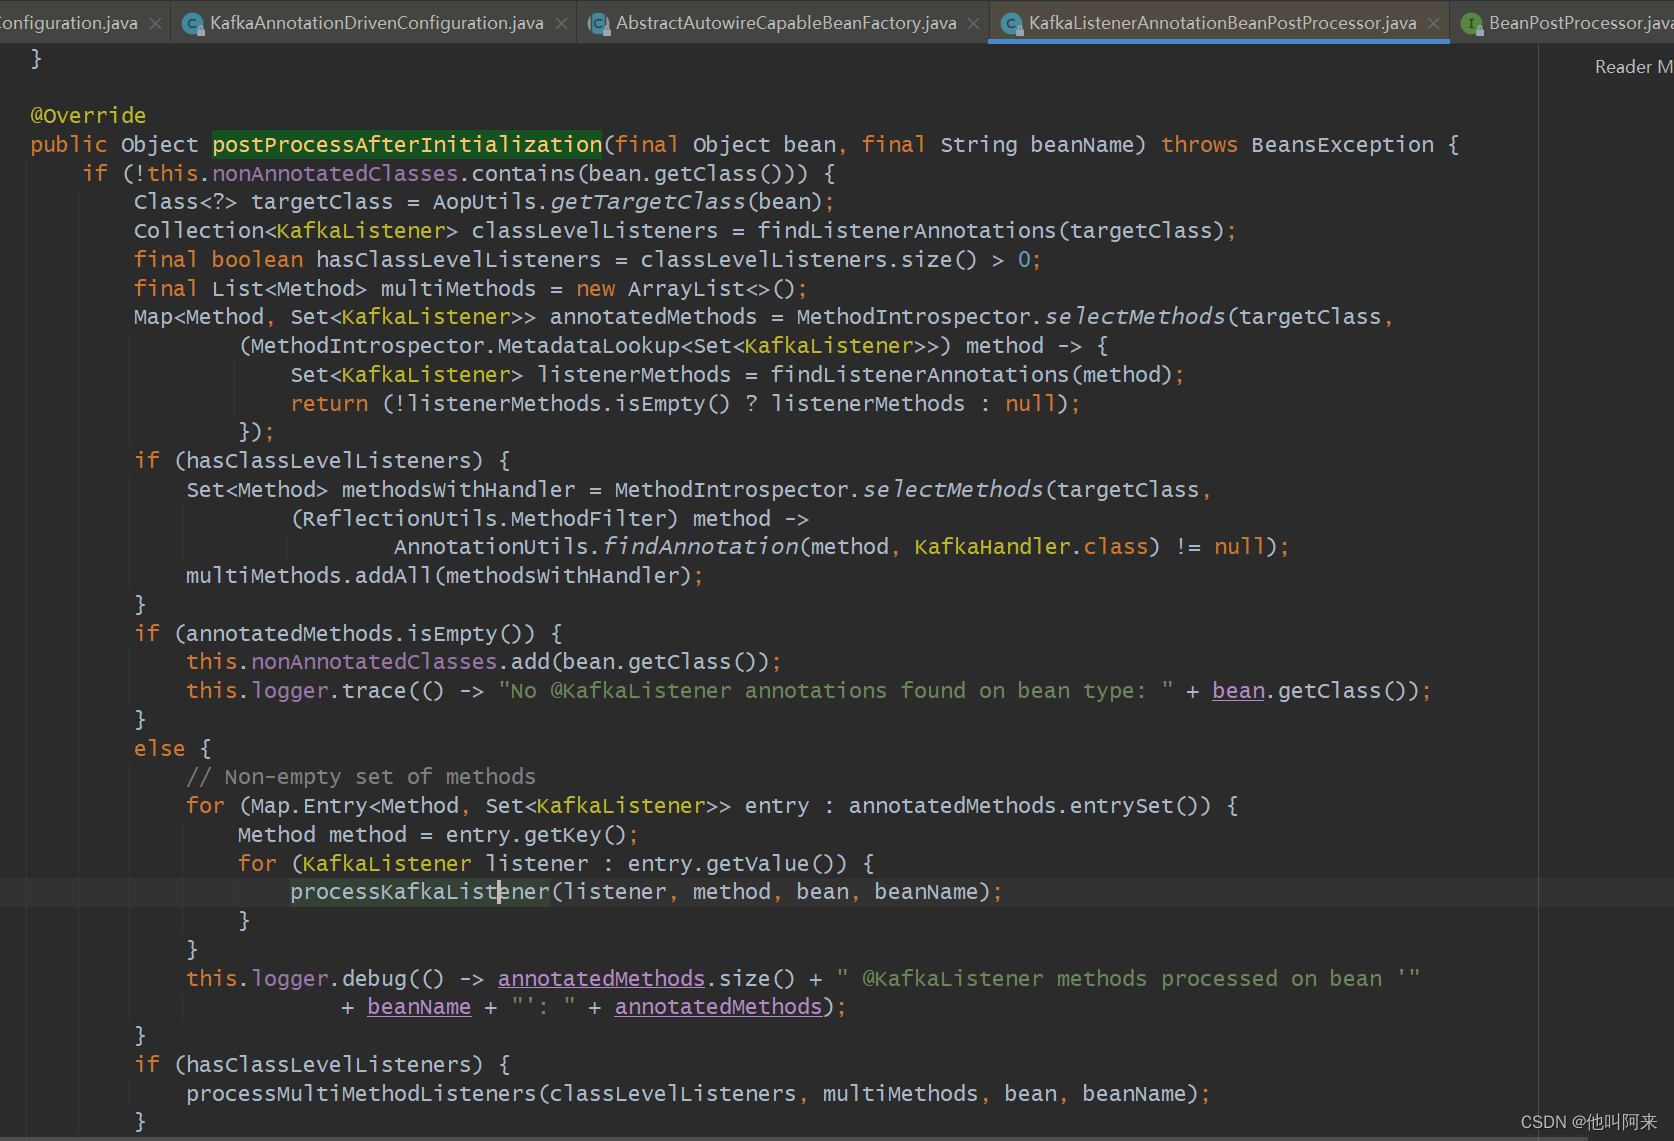Click nonAnnotatedClasses.add(bean.getClass()) line
The width and height of the screenshot is (1674, 1141).
(483, 662)
